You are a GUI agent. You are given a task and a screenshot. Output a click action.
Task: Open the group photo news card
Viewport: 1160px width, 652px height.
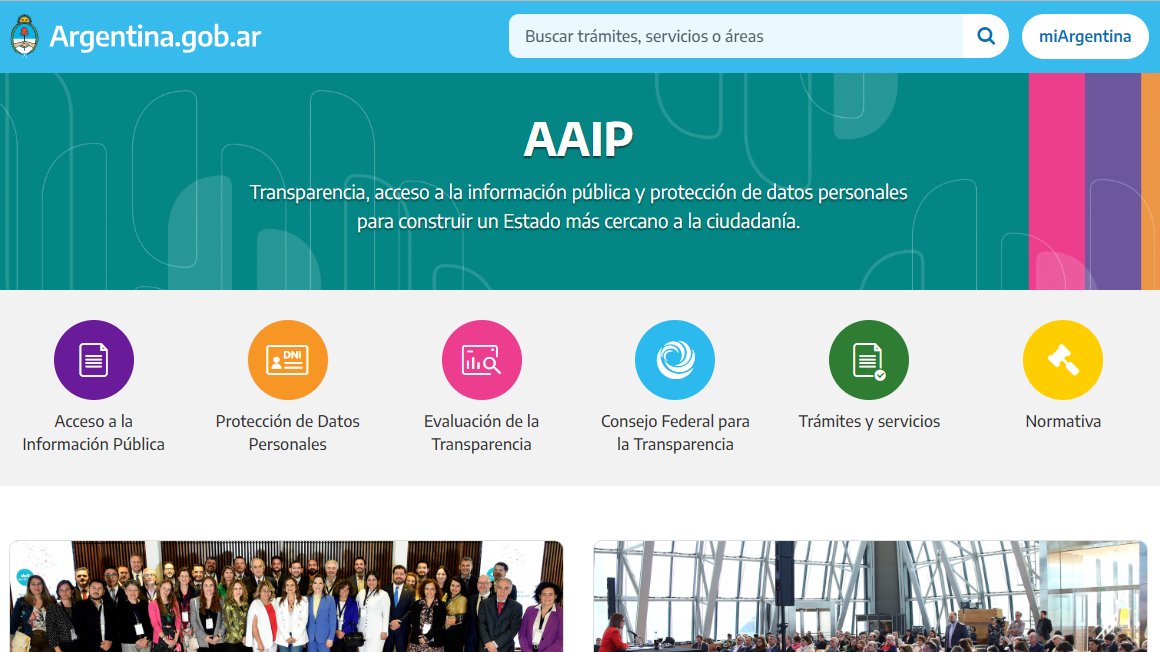point(286,596)
